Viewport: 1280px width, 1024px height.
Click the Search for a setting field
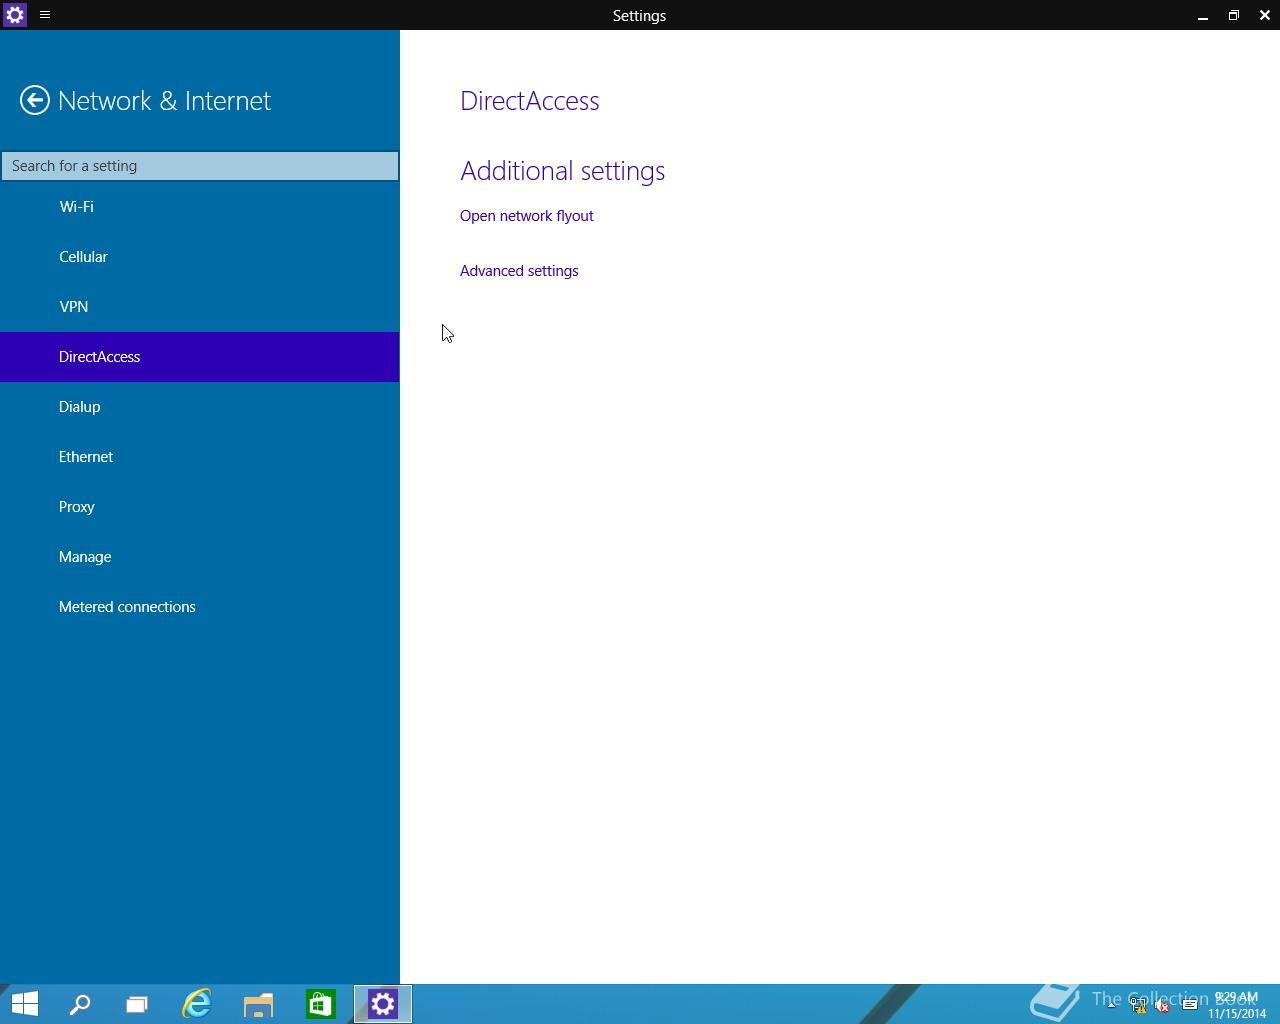tap(200, 166)
